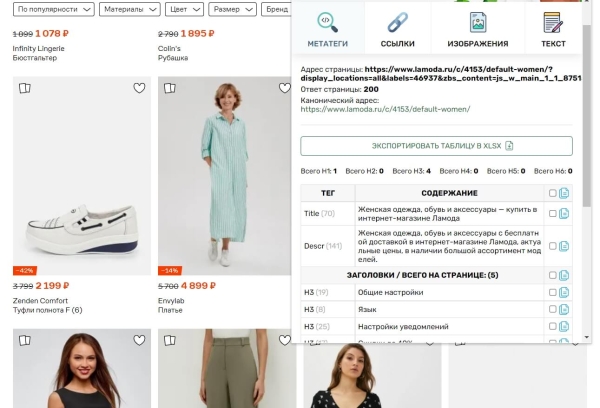Click compare icon on Zenden shoes card
Screen dimensions: 600x408
point(25,88)
